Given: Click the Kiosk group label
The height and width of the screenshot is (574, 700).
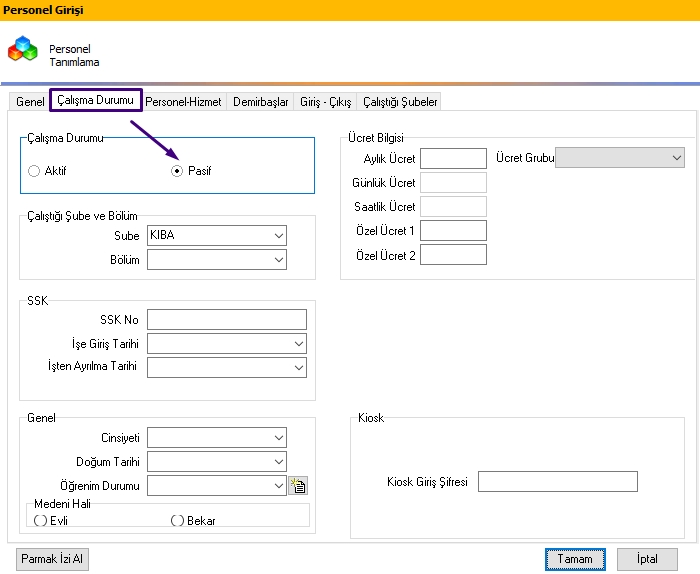Looking at the screenshot, I should click(x=371, y=418).
